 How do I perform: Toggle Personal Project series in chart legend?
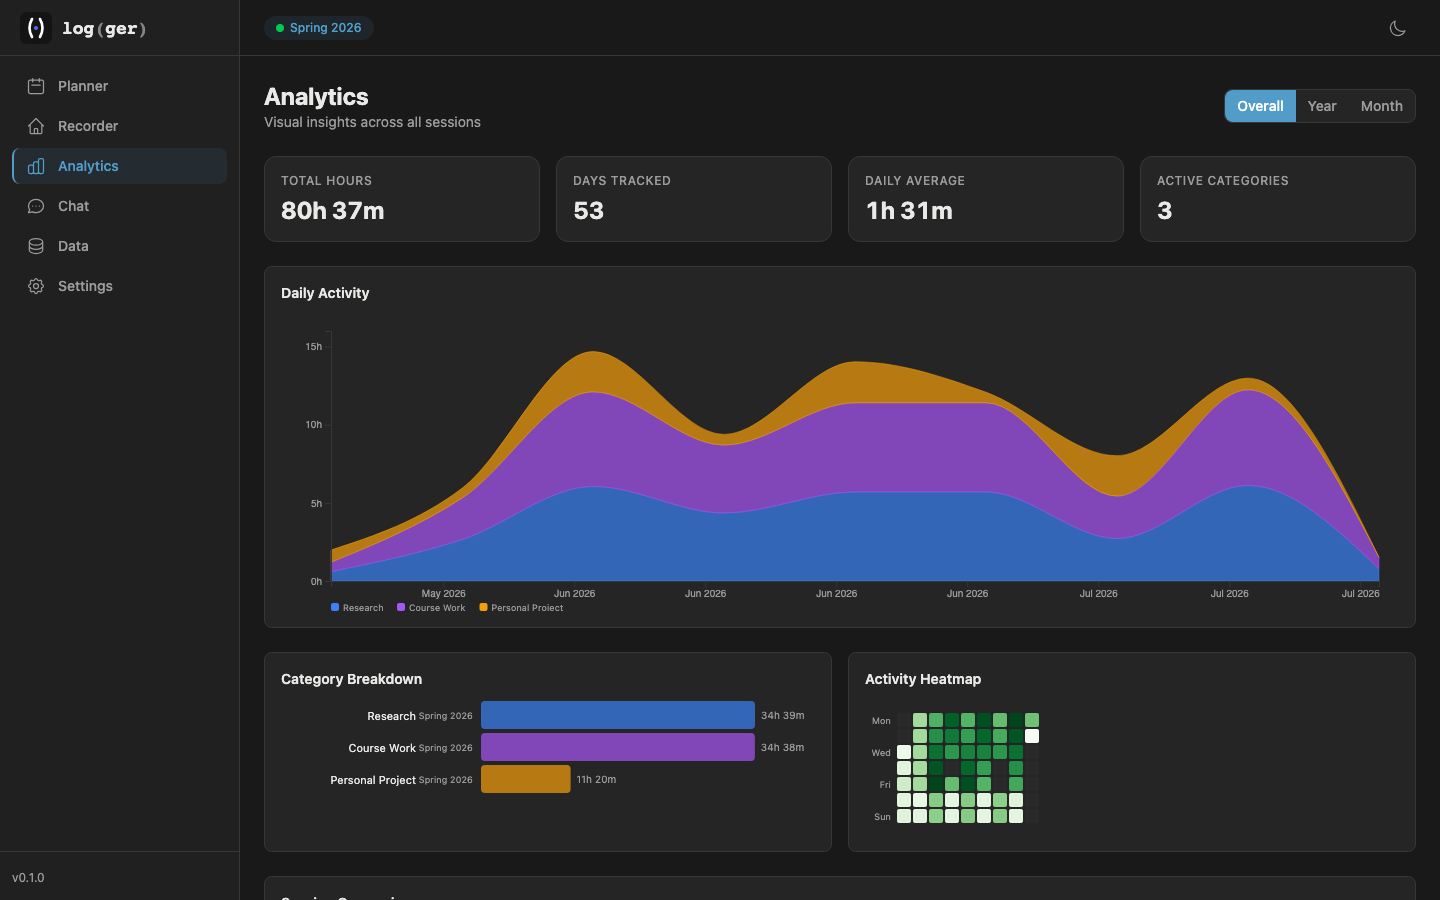click(521, 608)
